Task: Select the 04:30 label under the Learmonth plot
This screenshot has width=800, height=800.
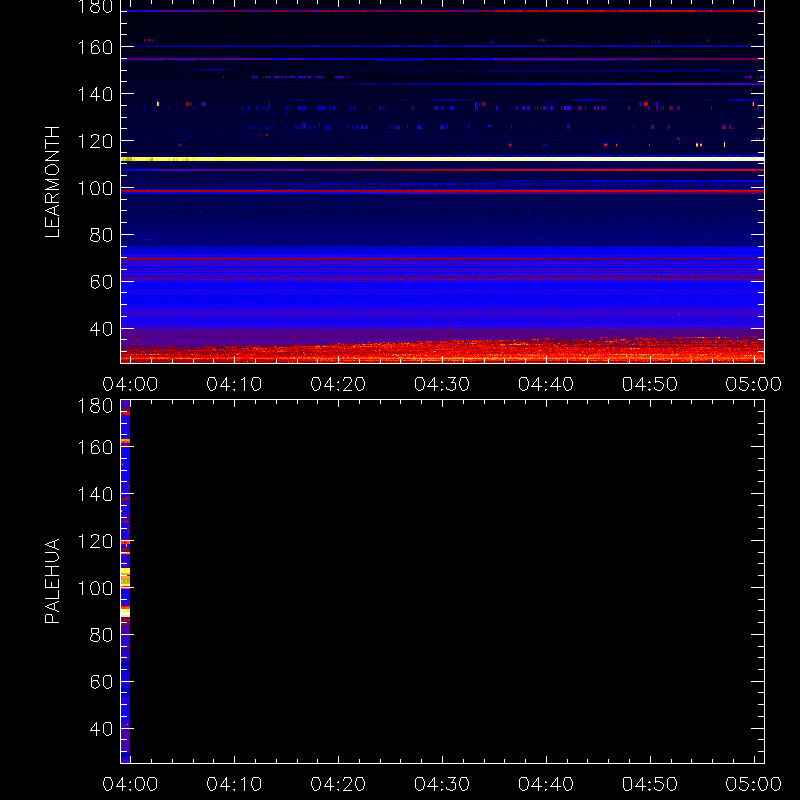Action: (442, 384)
